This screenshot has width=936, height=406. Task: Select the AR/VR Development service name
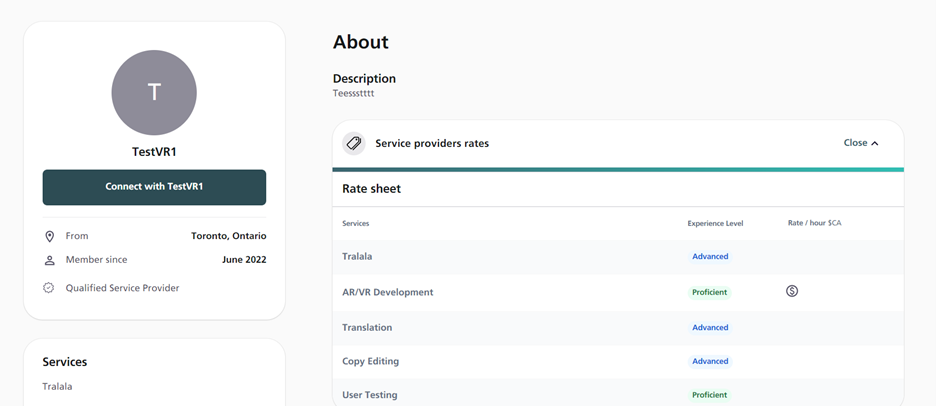point(387,292)
